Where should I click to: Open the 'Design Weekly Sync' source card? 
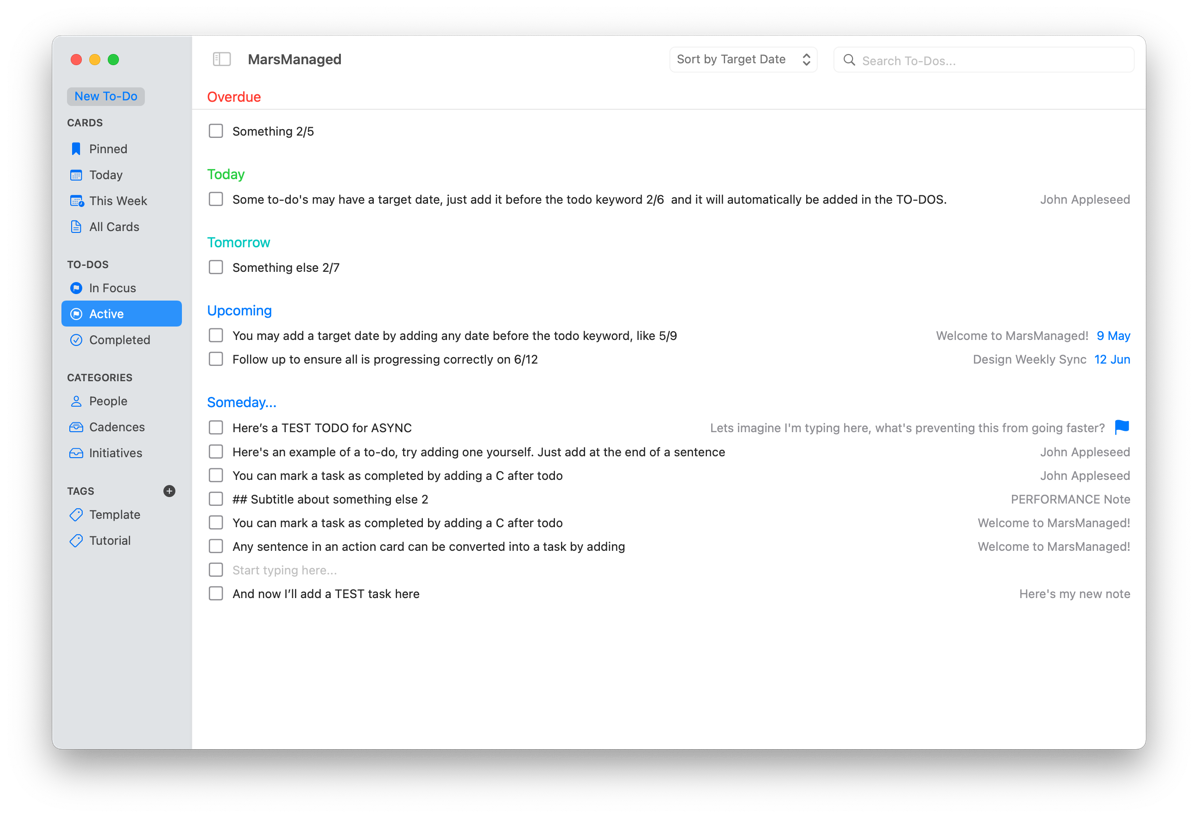pyautogui.click(x=1029, y=360)
